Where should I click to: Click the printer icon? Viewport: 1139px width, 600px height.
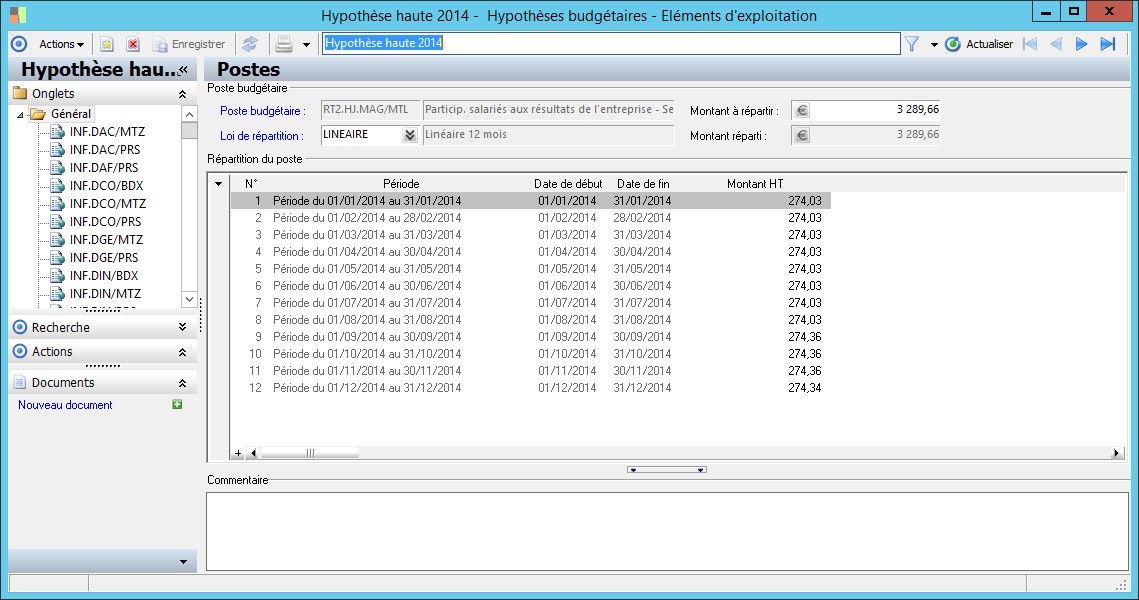284,44
